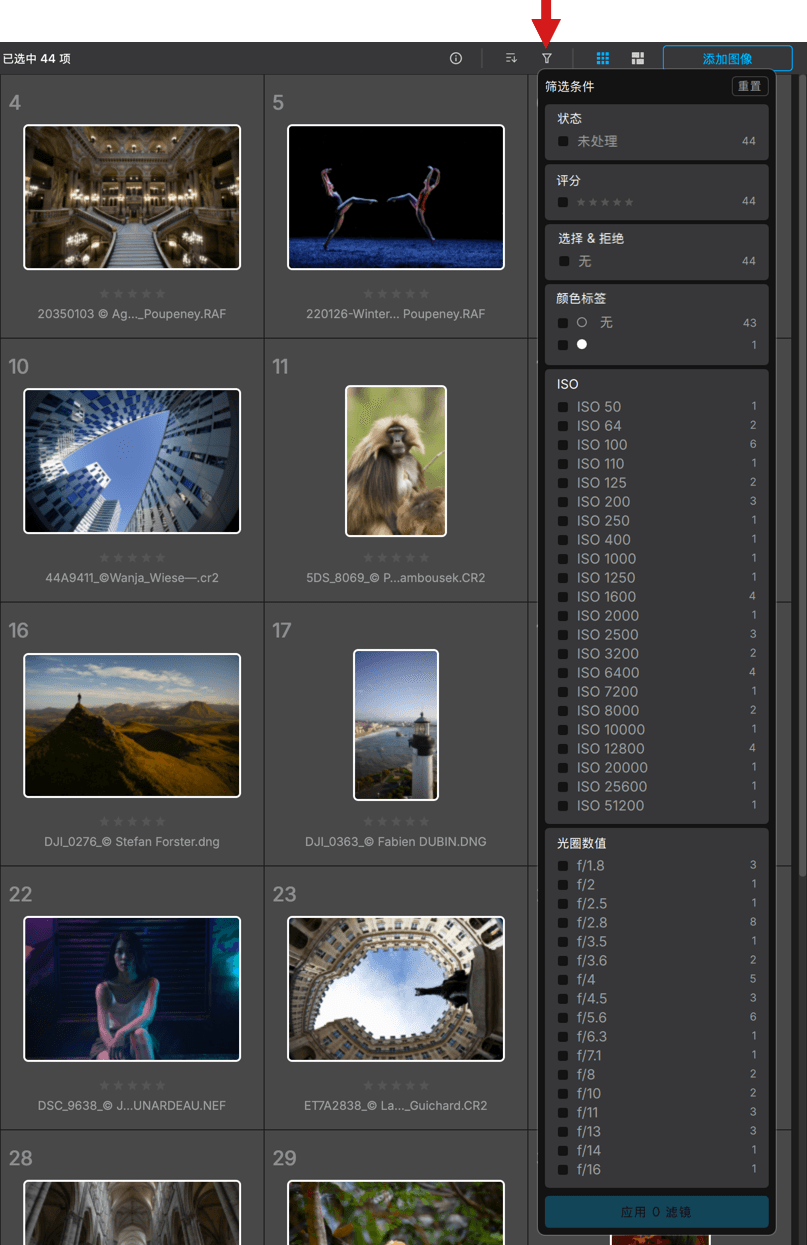
Task: Tick the f/3.6 aperture checkbox
Action: pyautogui.click(x=563, y=961)
